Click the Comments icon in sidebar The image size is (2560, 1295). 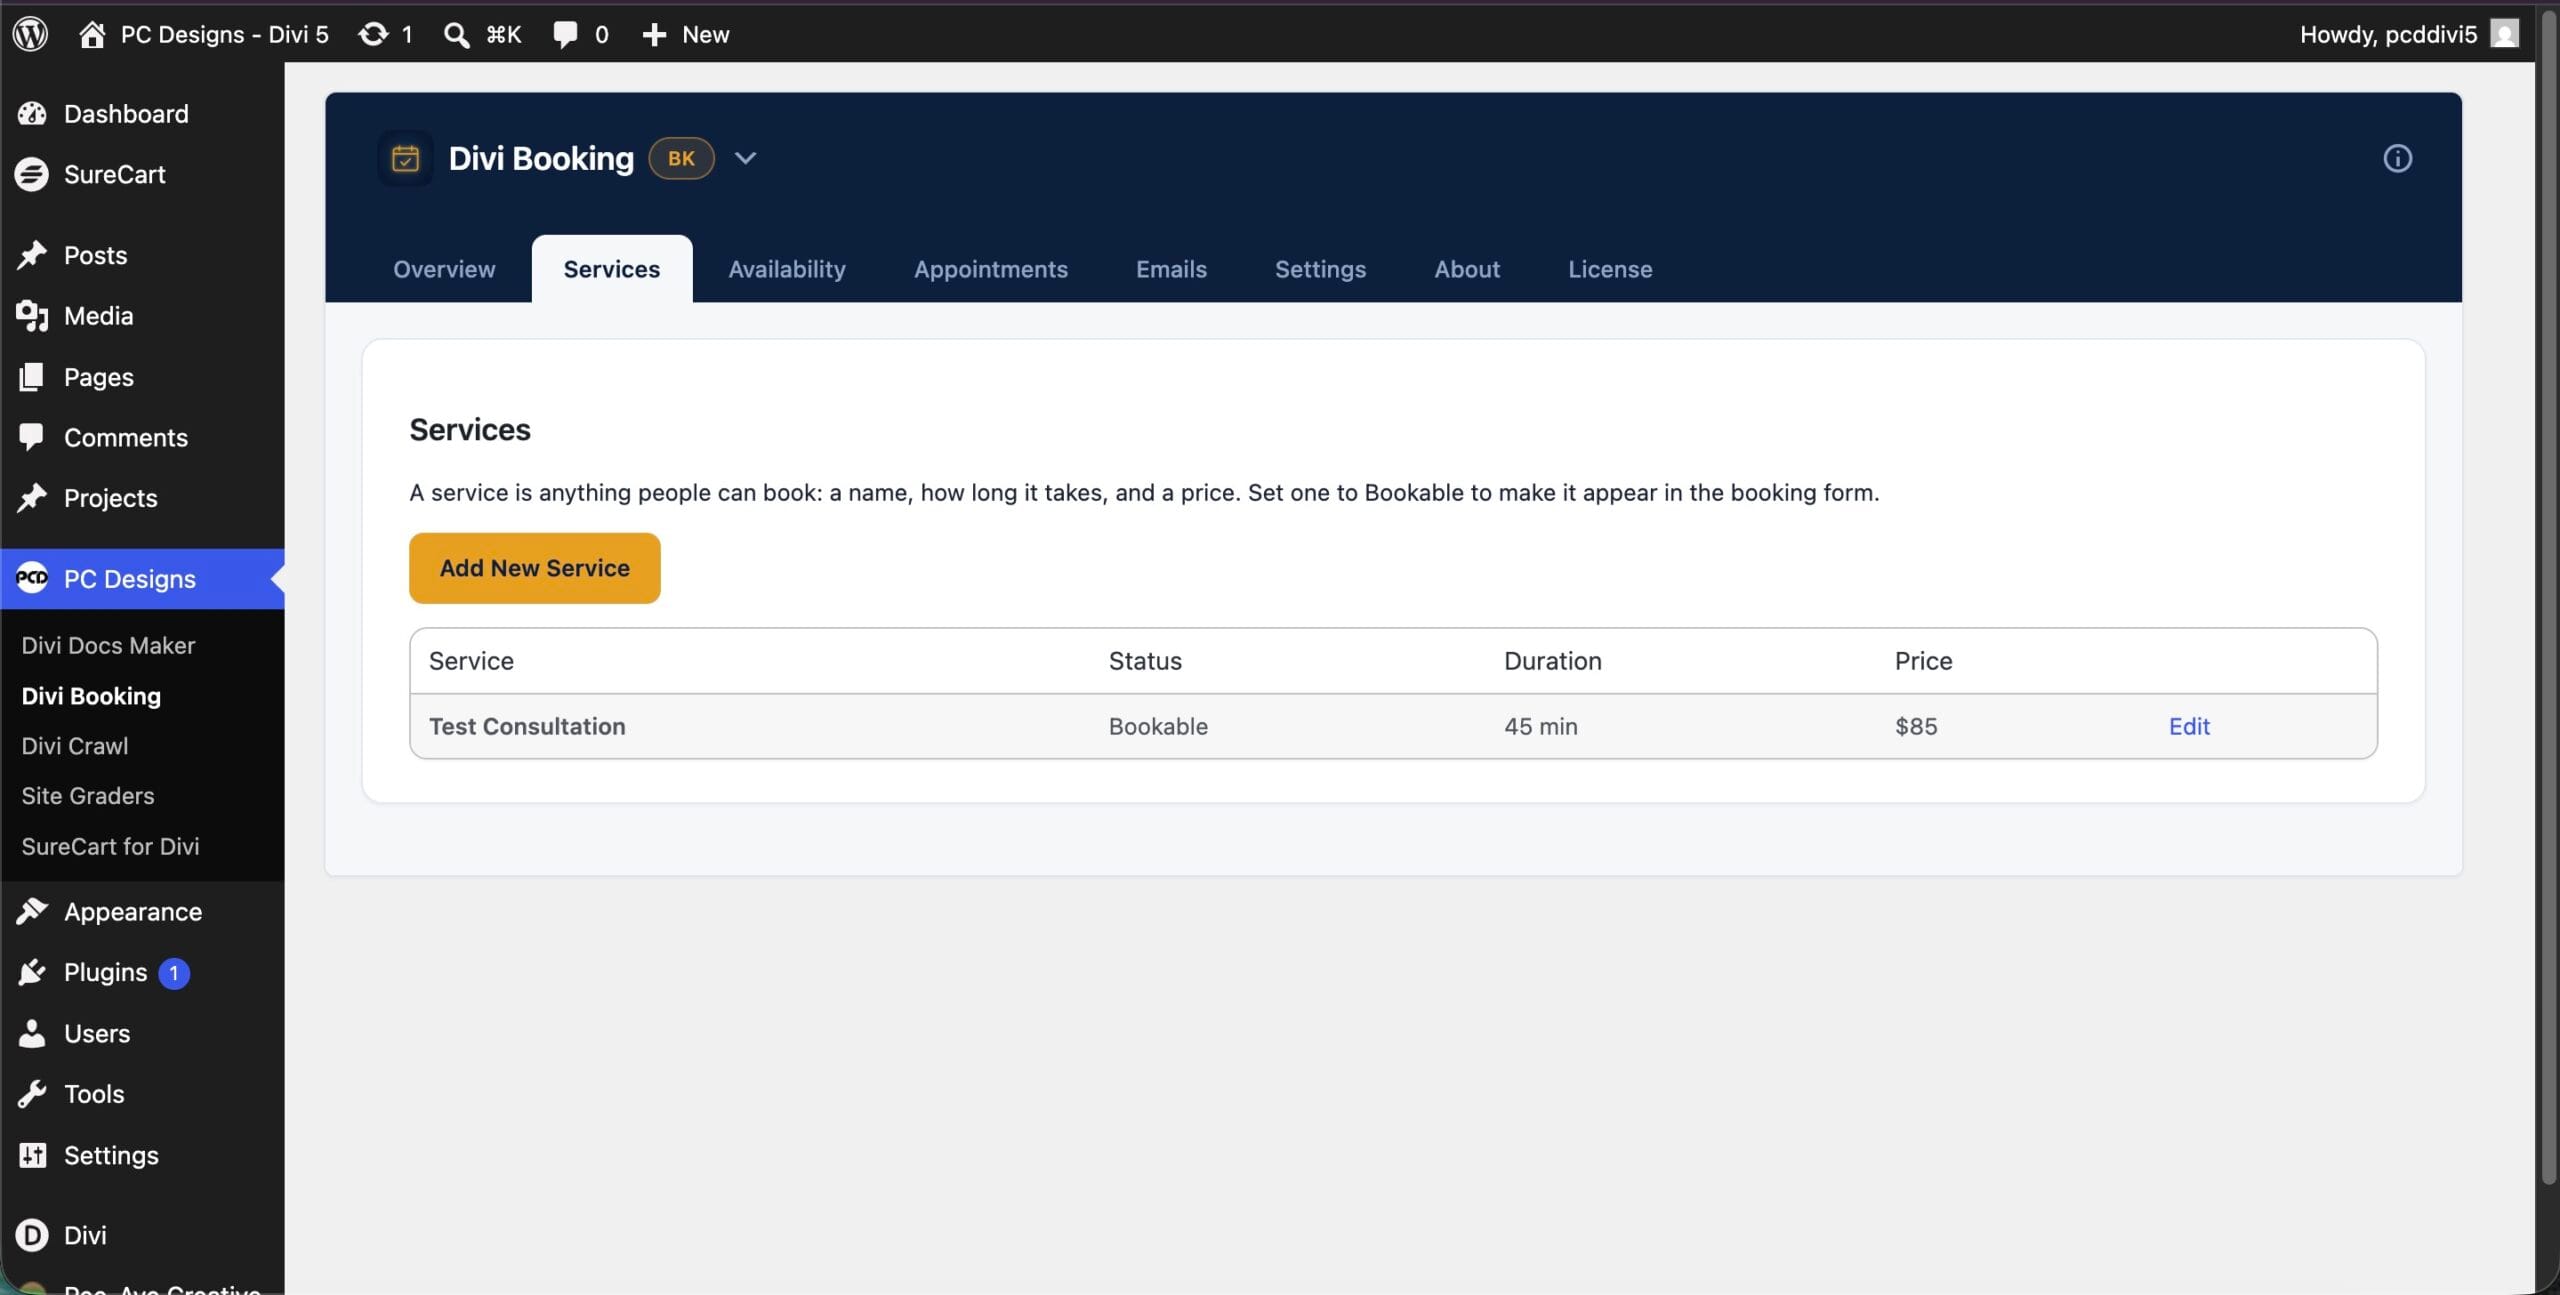(32, 437)
